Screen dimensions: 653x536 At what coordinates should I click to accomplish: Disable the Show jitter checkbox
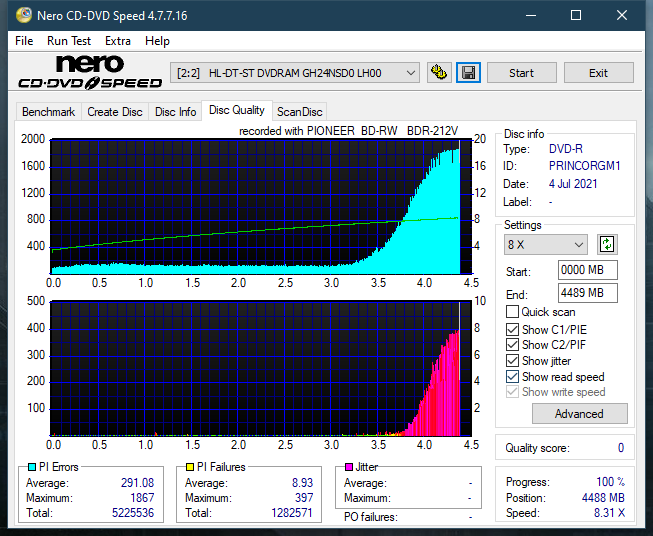point(512,361)
